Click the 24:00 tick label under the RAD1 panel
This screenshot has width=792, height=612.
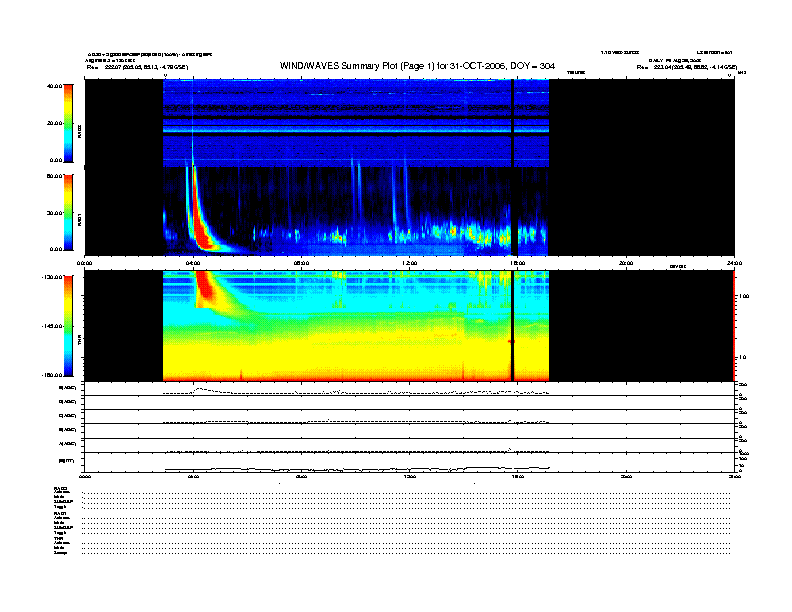point(734,263)
